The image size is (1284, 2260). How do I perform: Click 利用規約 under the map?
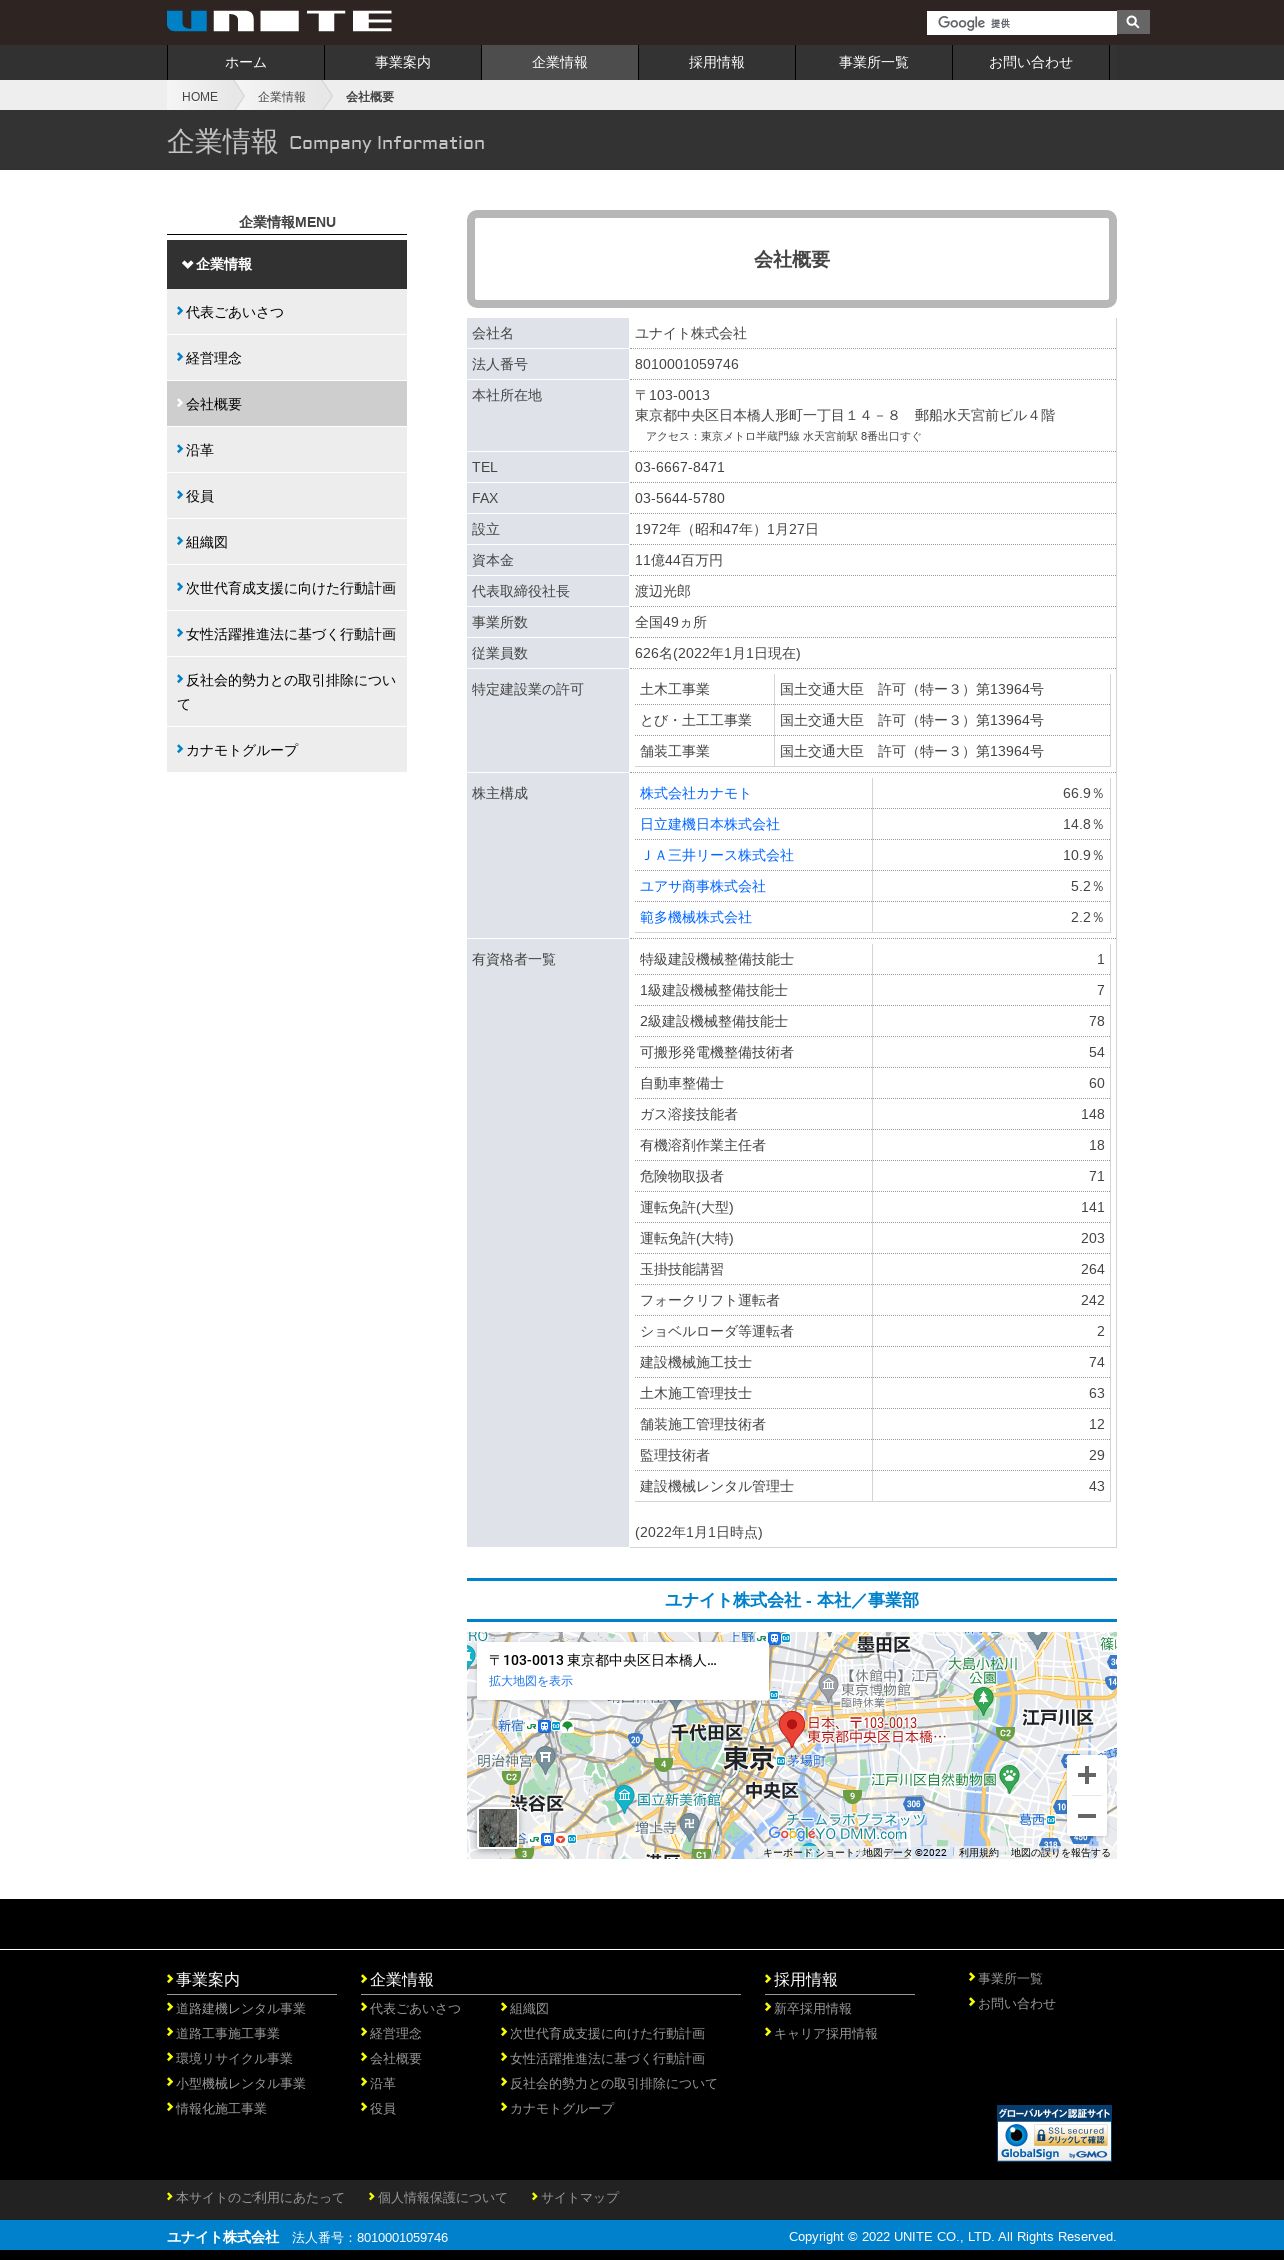979,1852
